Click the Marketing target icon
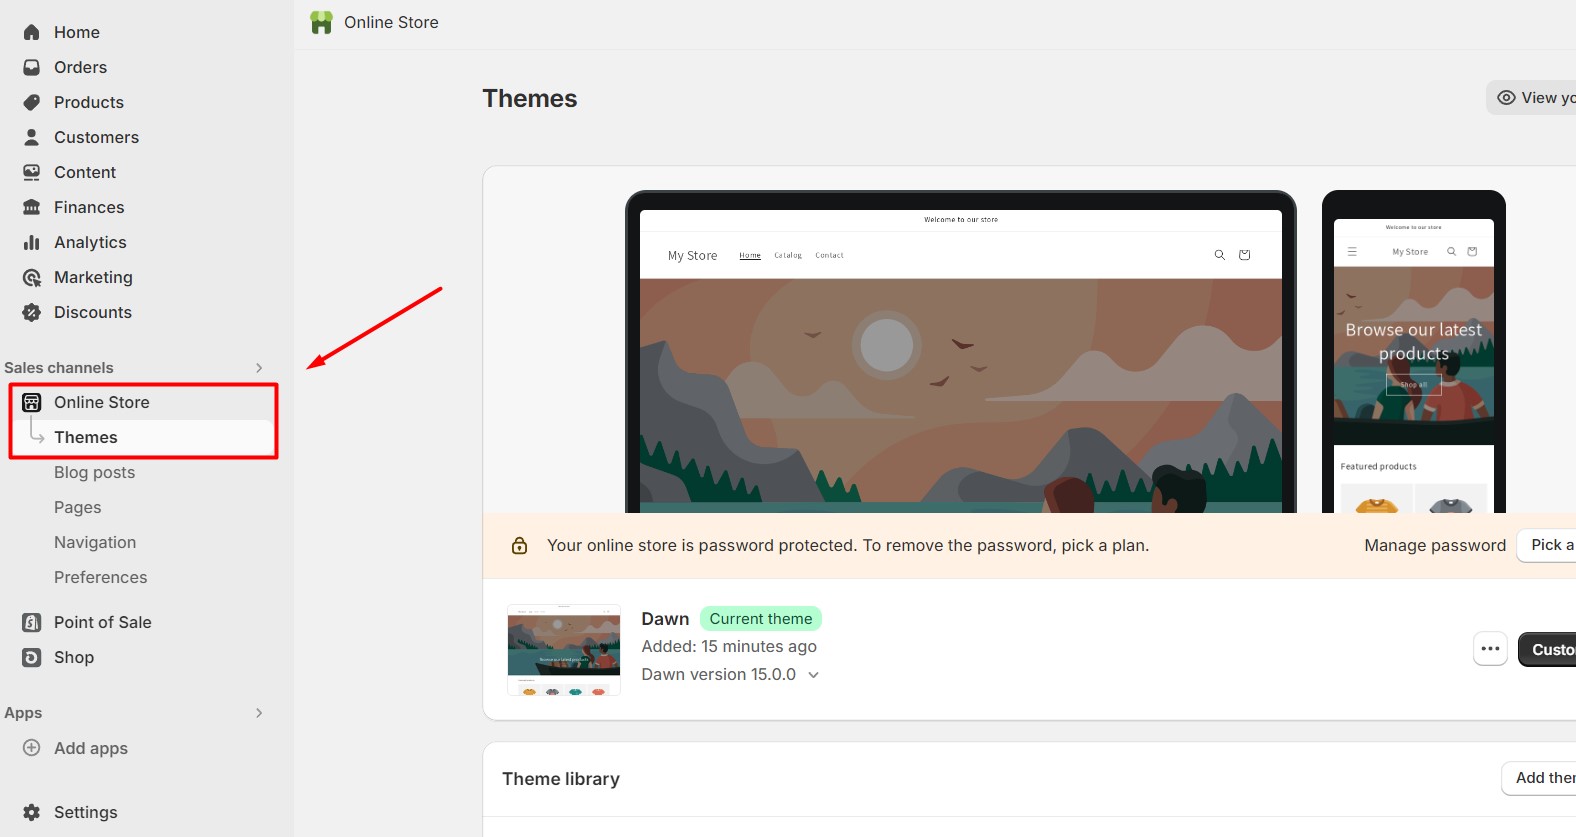The height and width of the screenshot is (837, 1576). [x=32, y=277]
